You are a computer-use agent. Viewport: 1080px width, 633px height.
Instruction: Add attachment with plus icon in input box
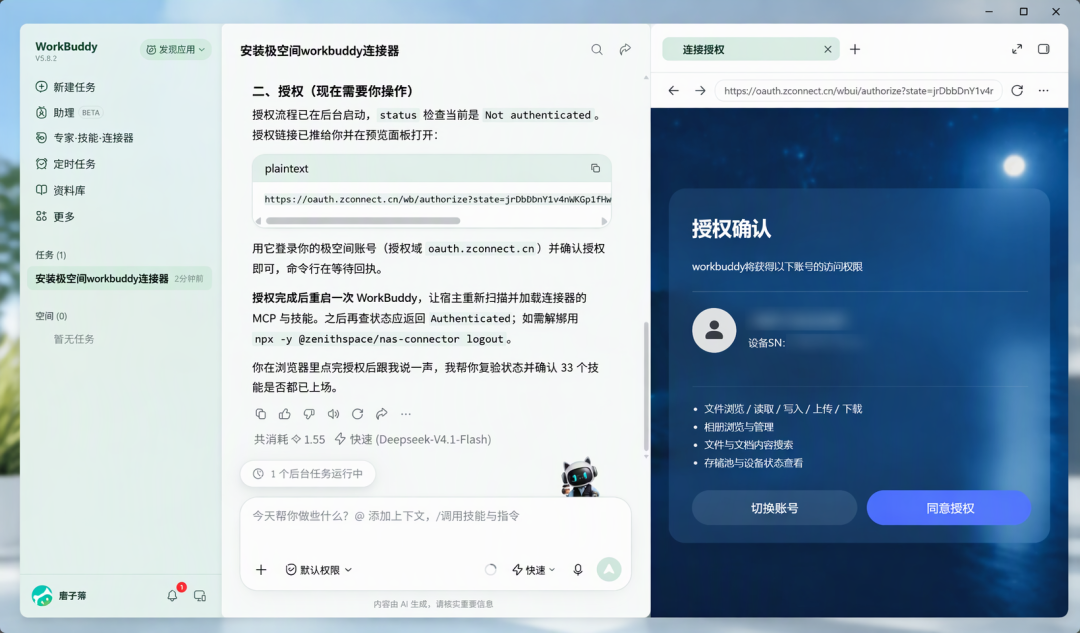pos(261,570)
